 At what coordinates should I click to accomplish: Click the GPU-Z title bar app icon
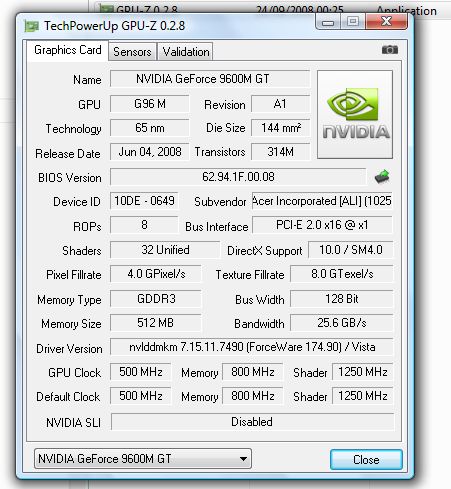[x=32, y=26]
